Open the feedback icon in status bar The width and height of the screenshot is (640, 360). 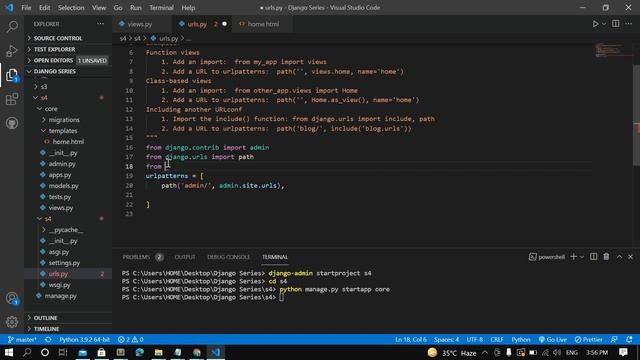614,340
